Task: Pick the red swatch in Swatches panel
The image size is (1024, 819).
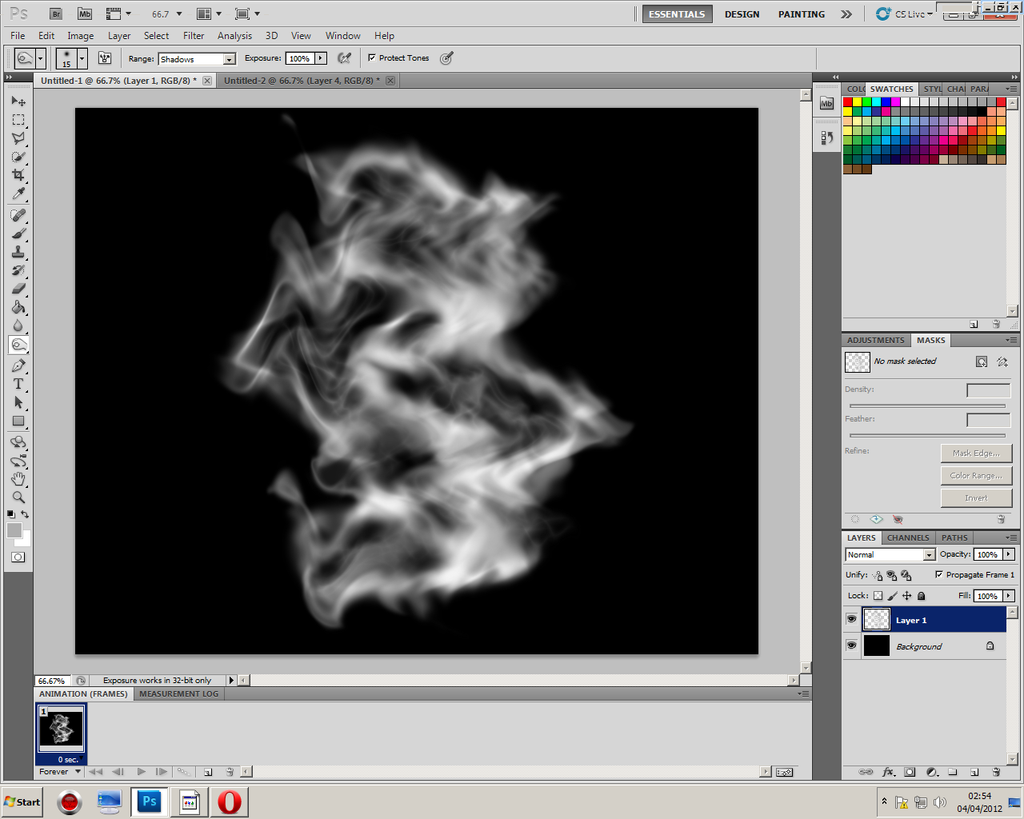Action: (x=848, y=102)
